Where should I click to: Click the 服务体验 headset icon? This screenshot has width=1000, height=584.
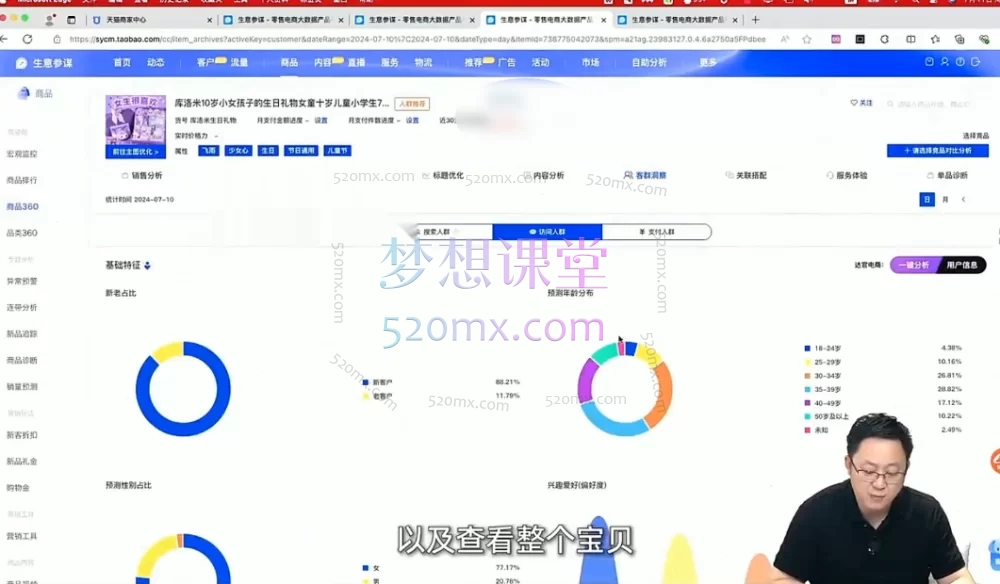pos(830,175)
